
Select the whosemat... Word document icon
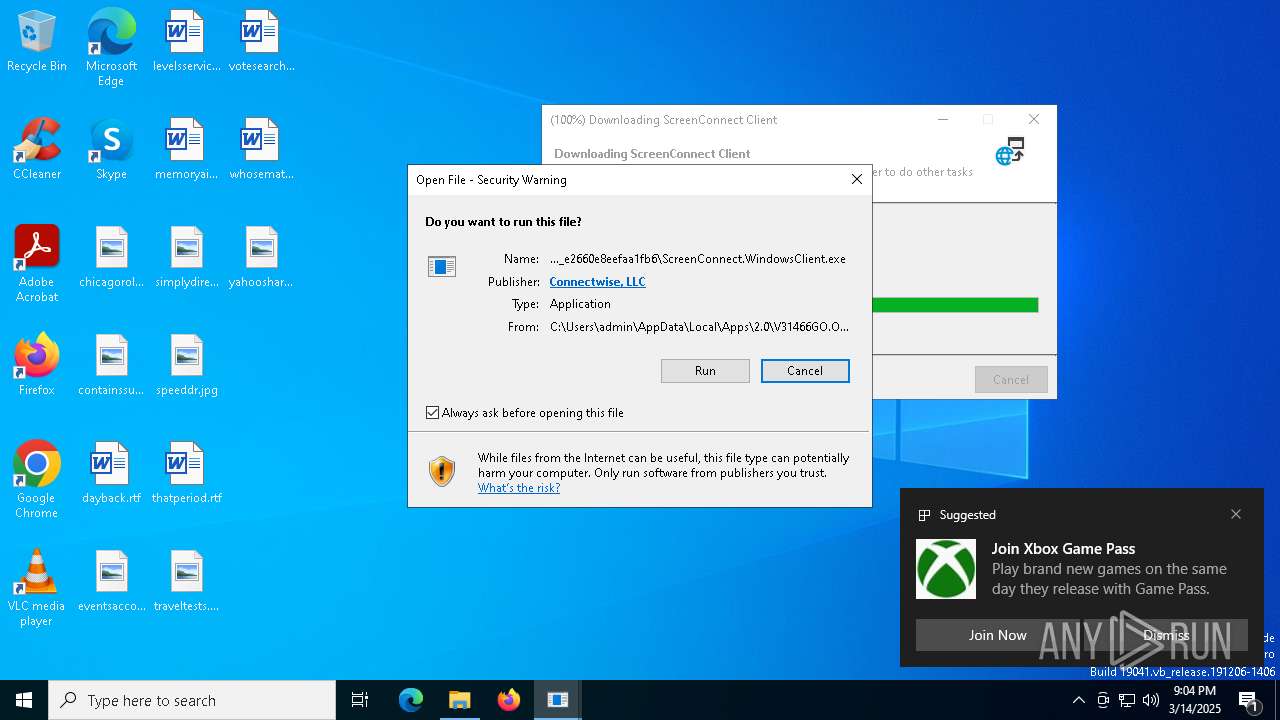[261, 150]
